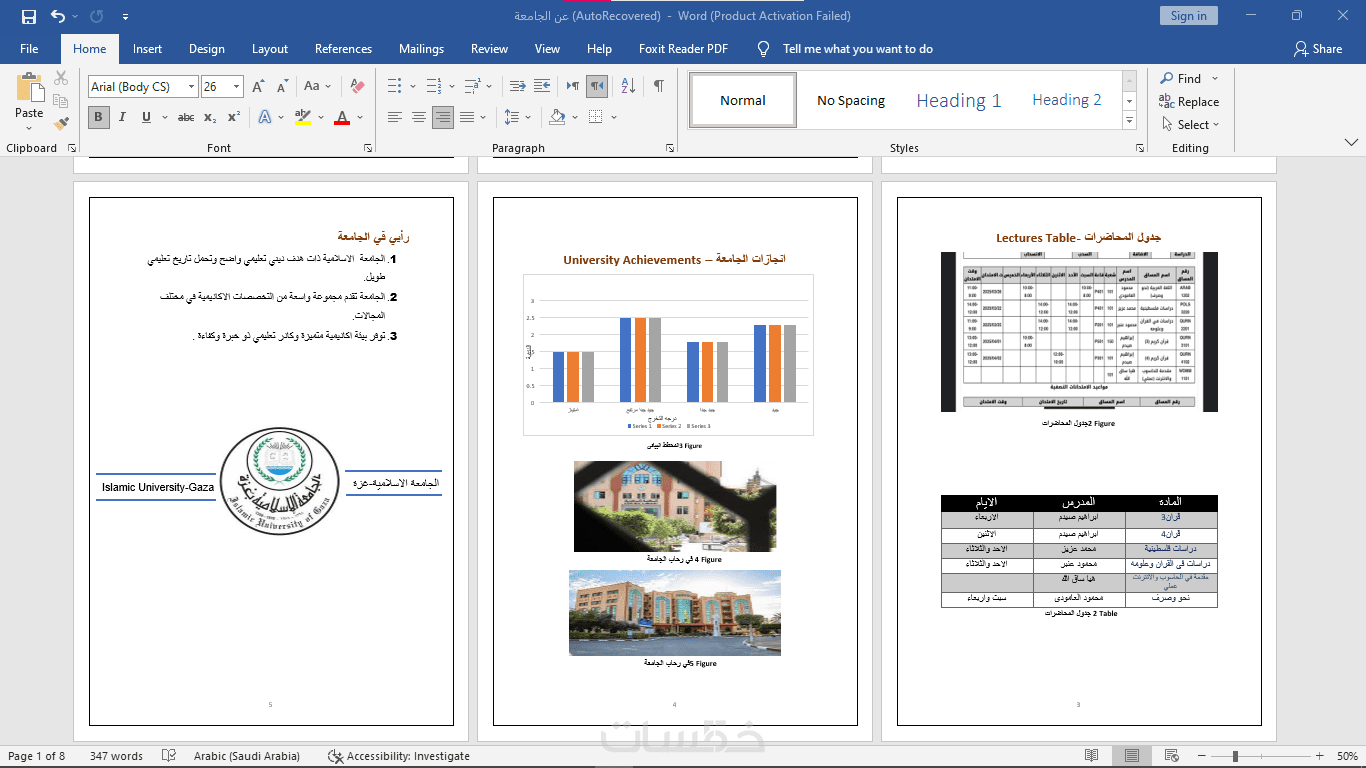The height and width of the screenshot is (768, 1366).
Task: Copy the selection to the clipboard
Action: click(x=61, y=101)
